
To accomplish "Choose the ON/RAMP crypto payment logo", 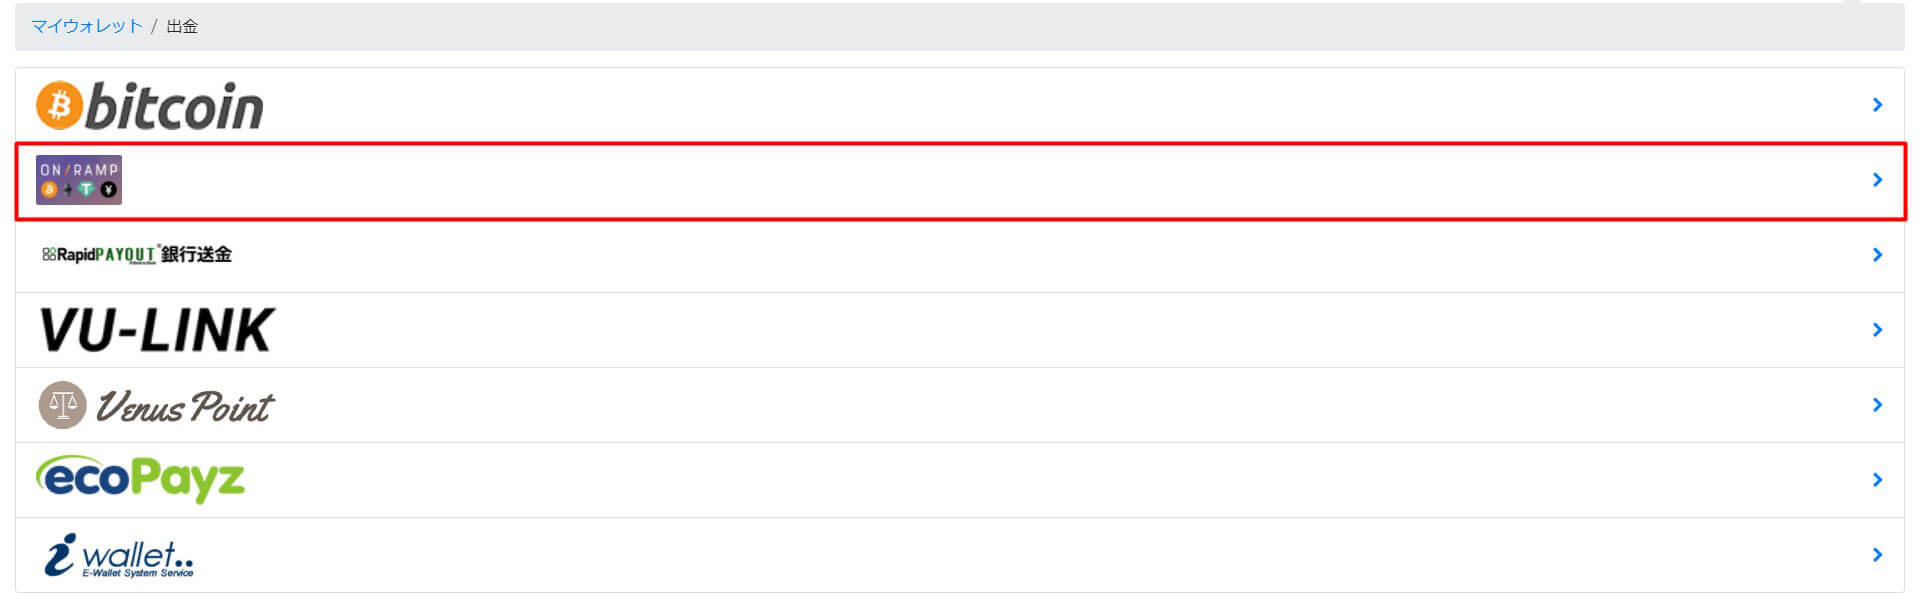I will click(x=79, y=180).
